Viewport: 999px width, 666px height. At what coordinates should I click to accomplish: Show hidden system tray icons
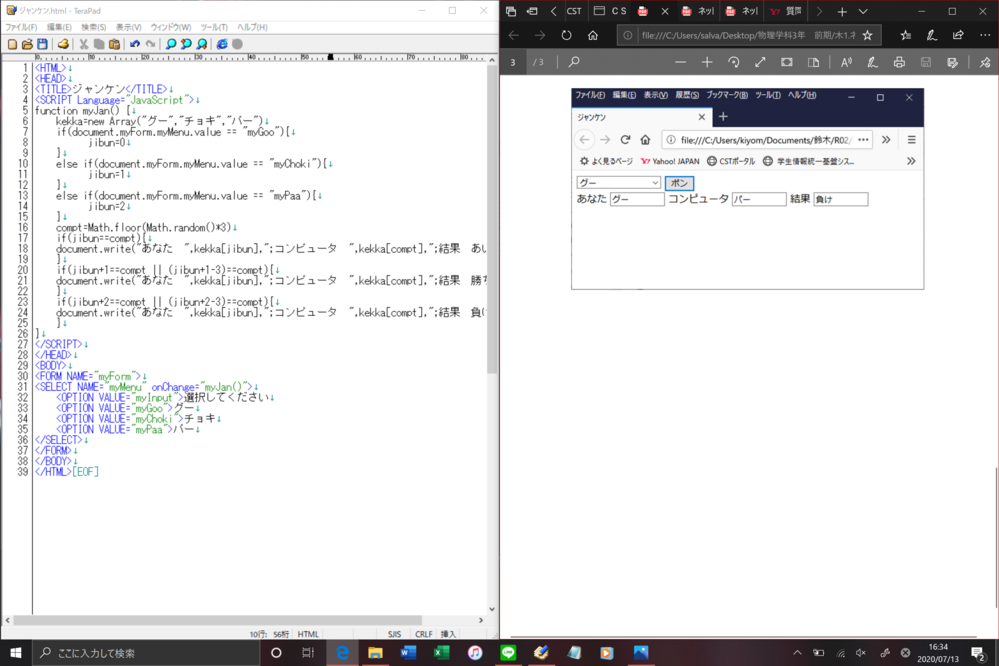click(797, 653)
